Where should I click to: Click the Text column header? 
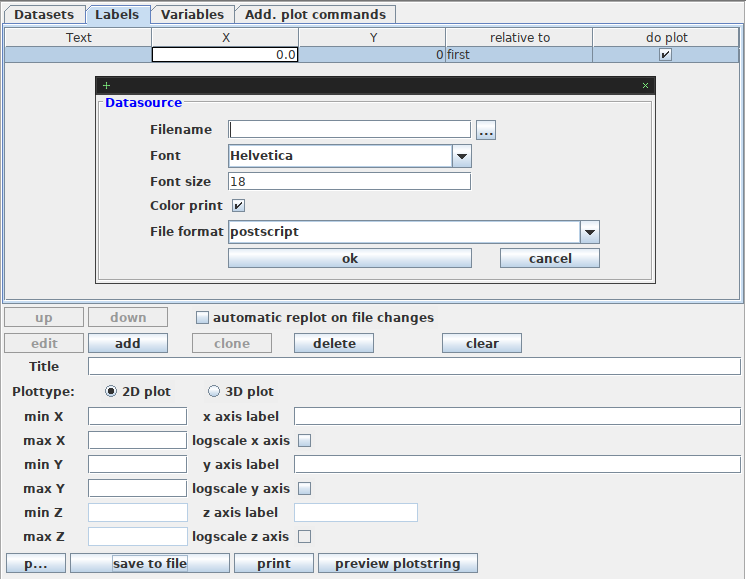[x=79, y=38]
